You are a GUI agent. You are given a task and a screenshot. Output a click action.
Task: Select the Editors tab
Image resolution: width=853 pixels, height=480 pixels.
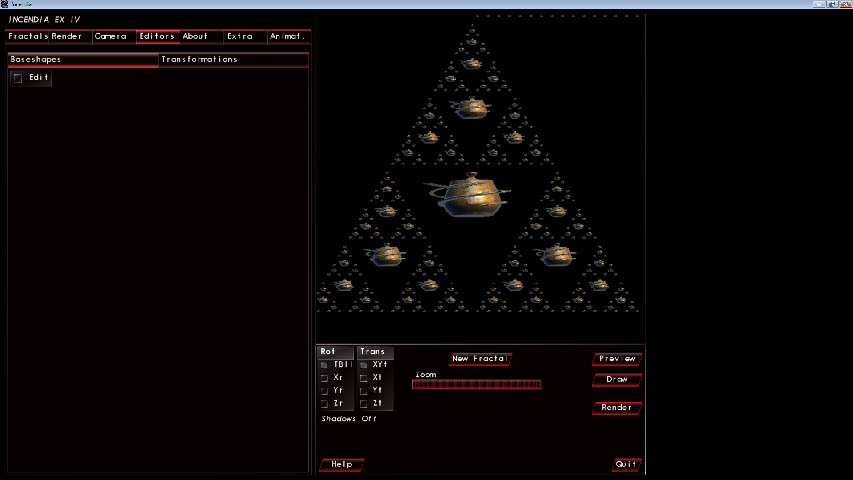tap(158, 36)
